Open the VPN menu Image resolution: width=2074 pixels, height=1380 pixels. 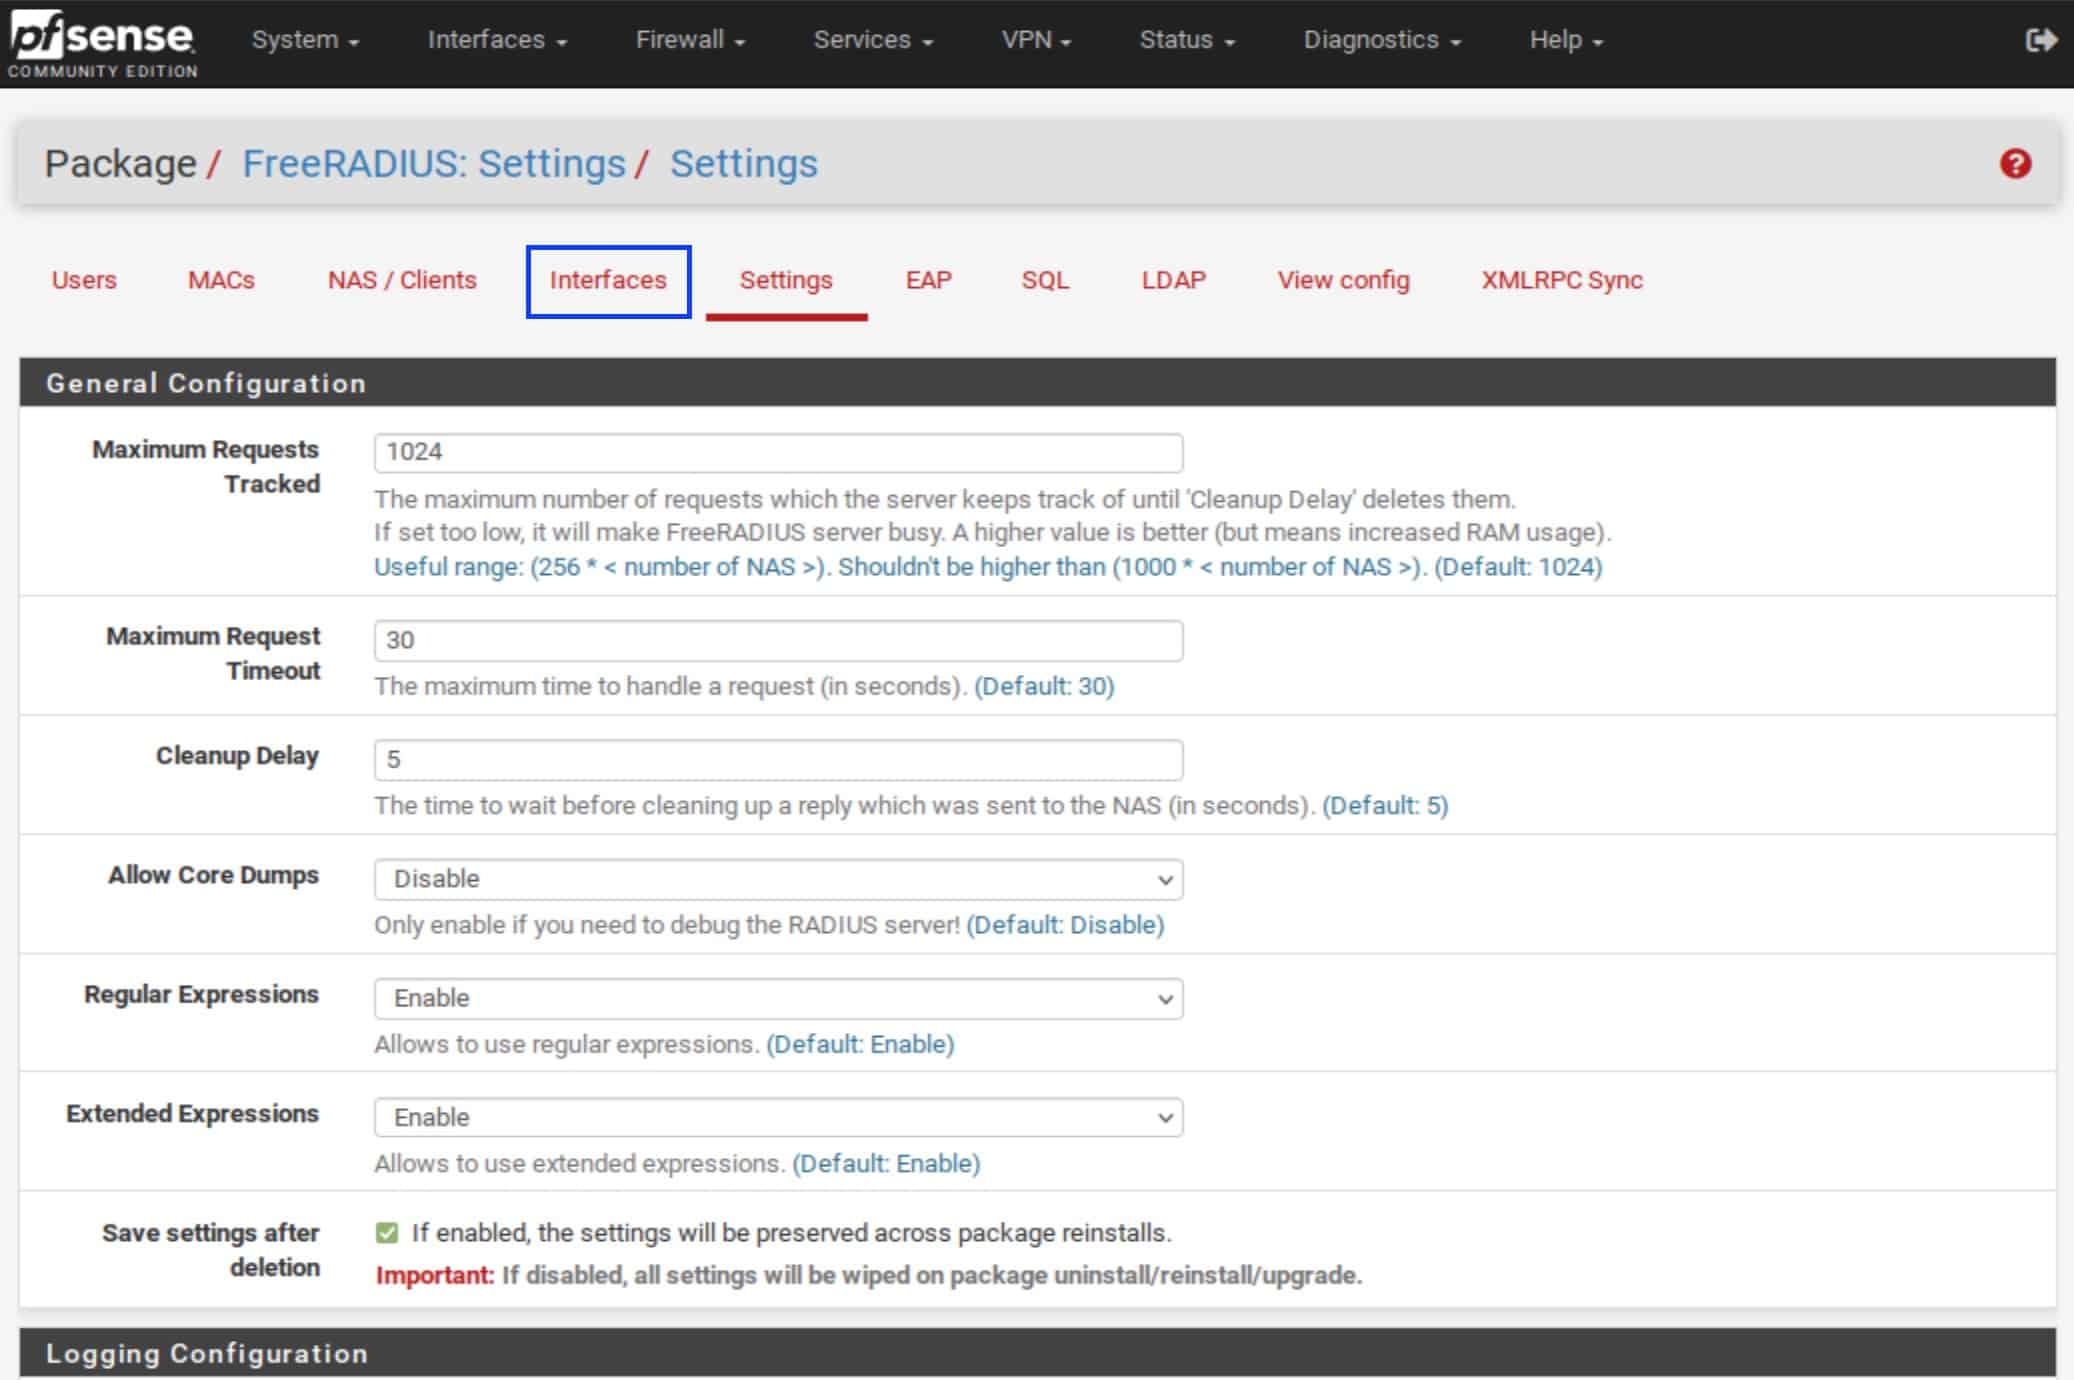point(1036,40)
